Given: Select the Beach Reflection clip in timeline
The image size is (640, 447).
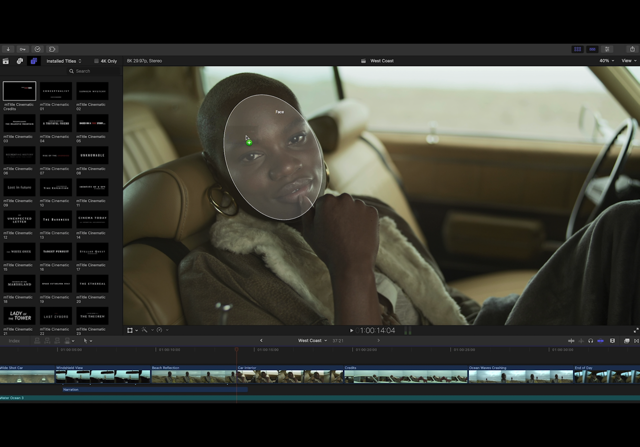Looking at the screenshot, I should [194, 374].
